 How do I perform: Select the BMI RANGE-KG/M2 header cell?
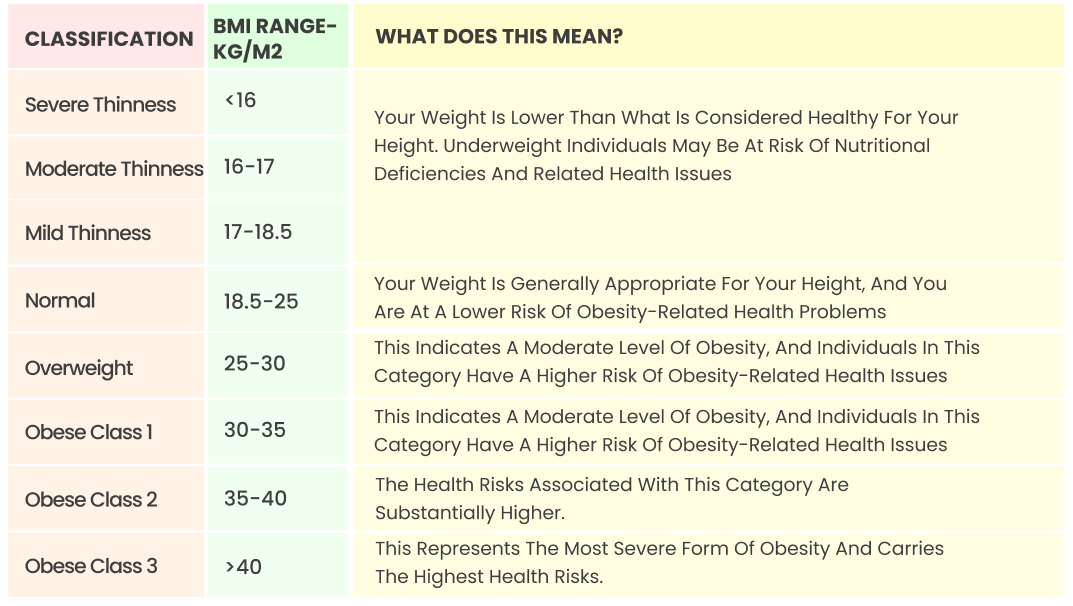[278, 36]
